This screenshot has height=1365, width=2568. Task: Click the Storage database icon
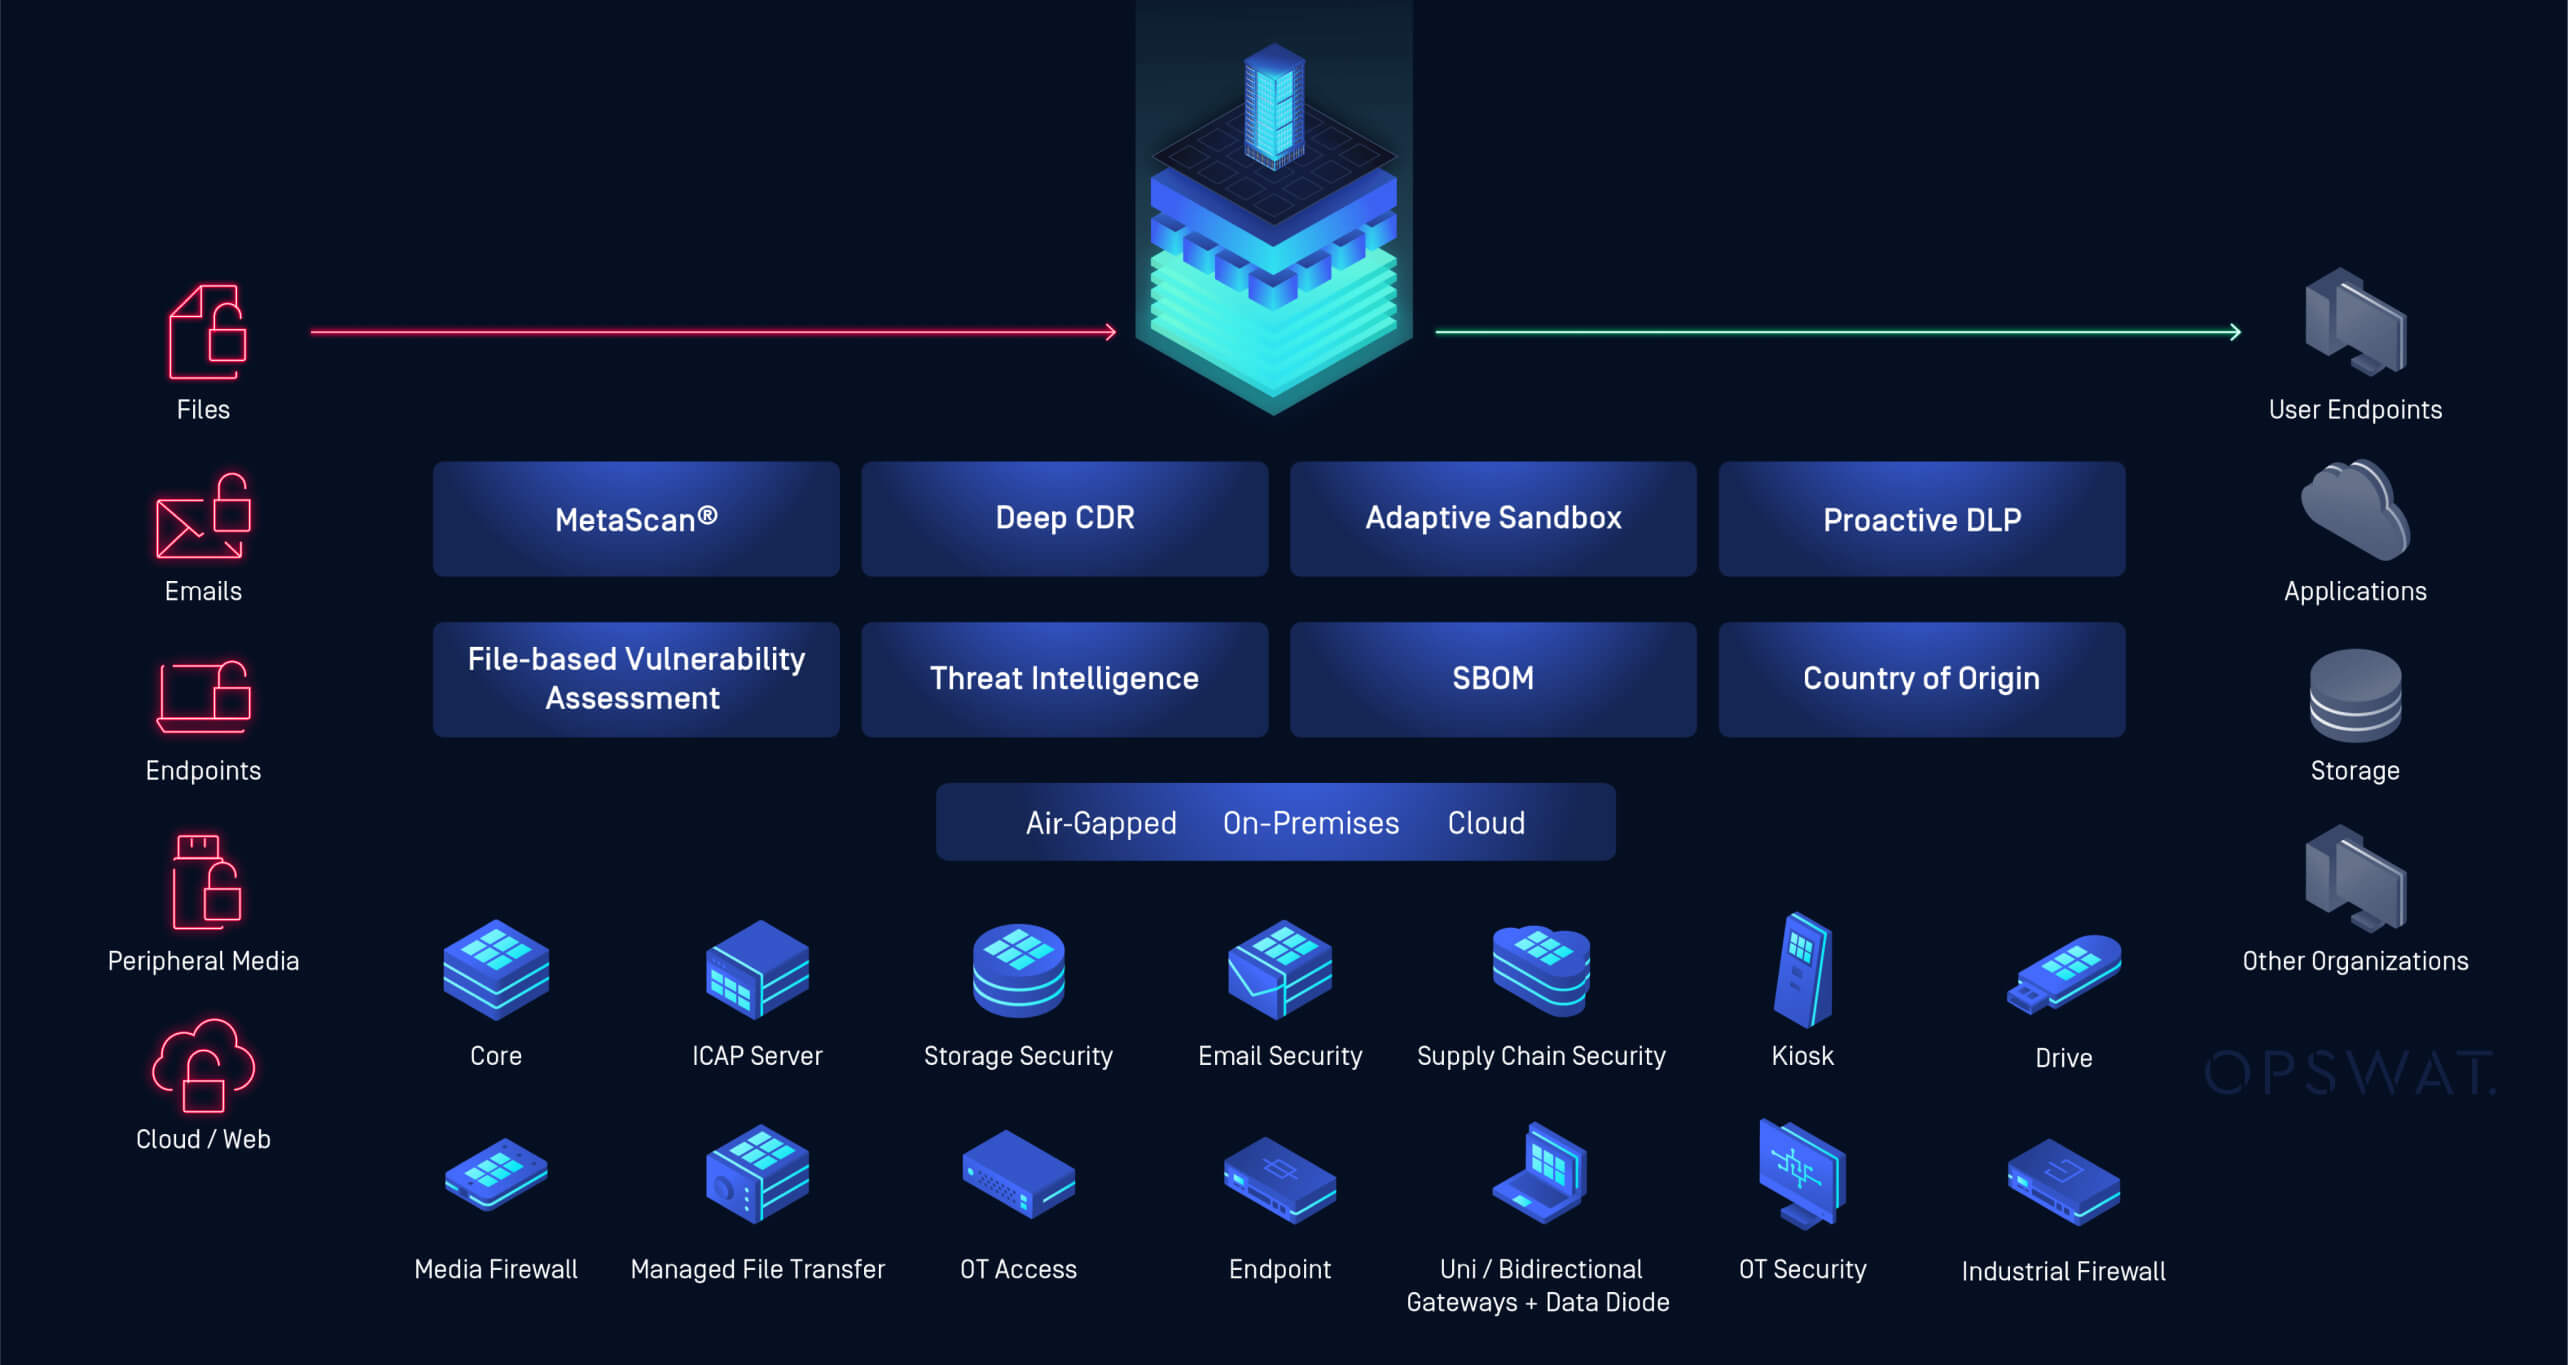[x=2355, y=696]
